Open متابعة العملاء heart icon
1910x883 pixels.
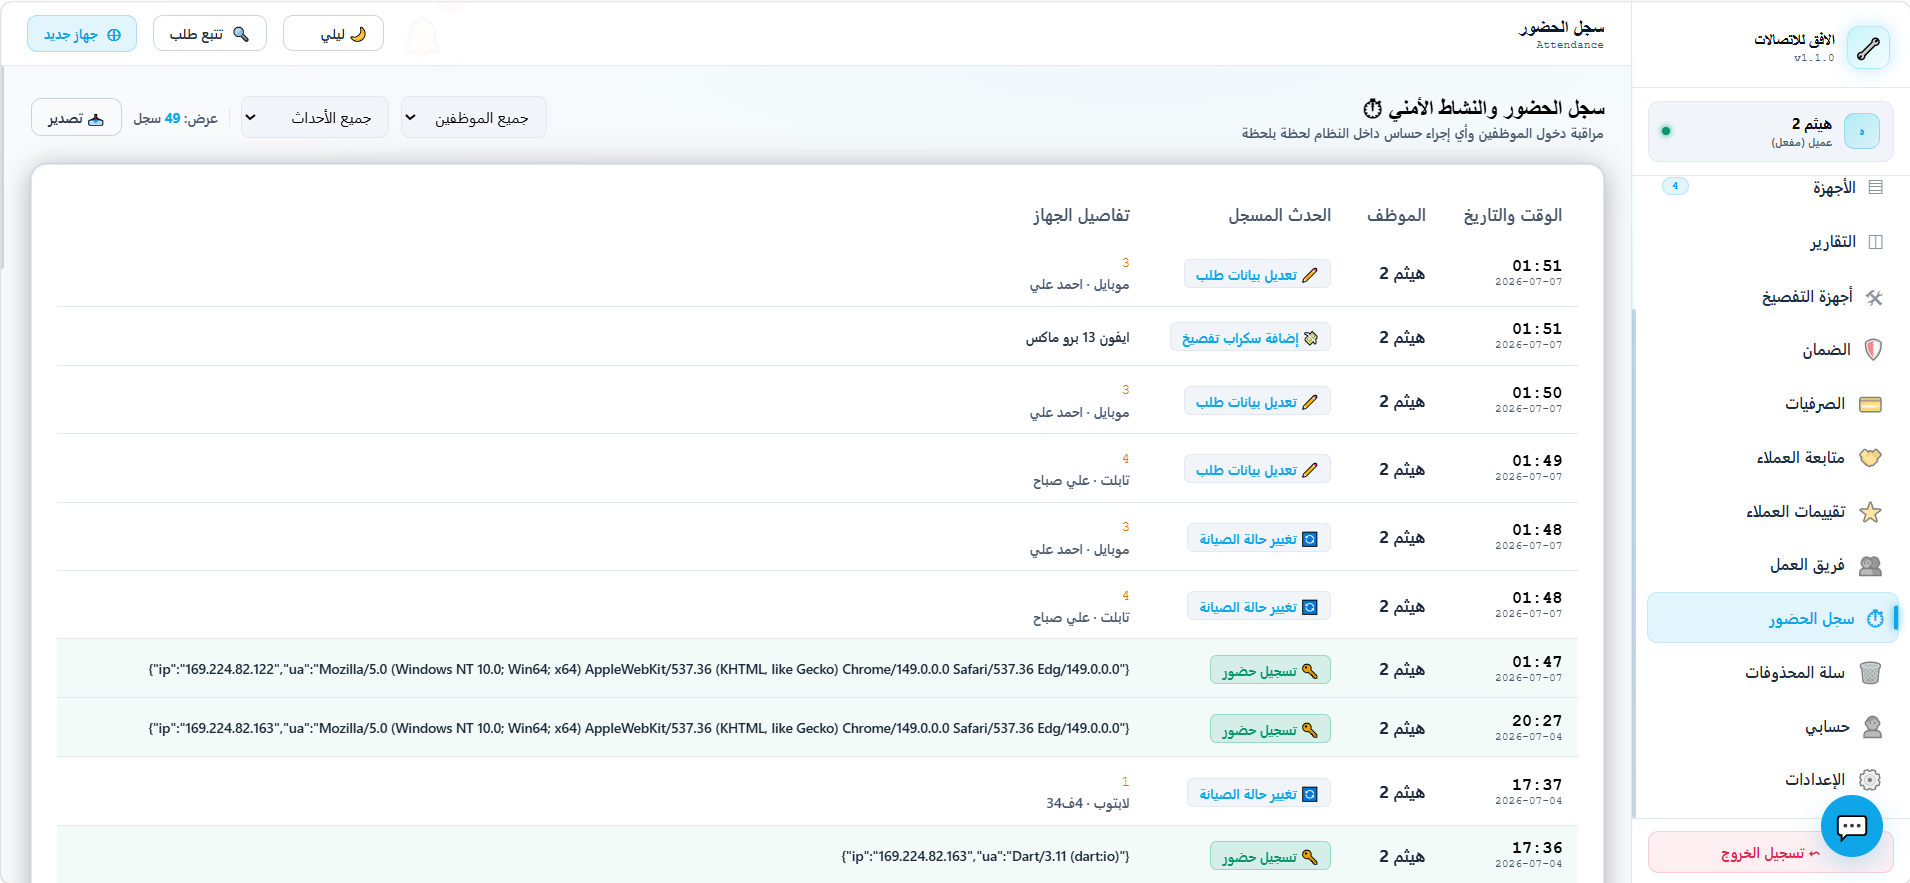(1870, 458)
